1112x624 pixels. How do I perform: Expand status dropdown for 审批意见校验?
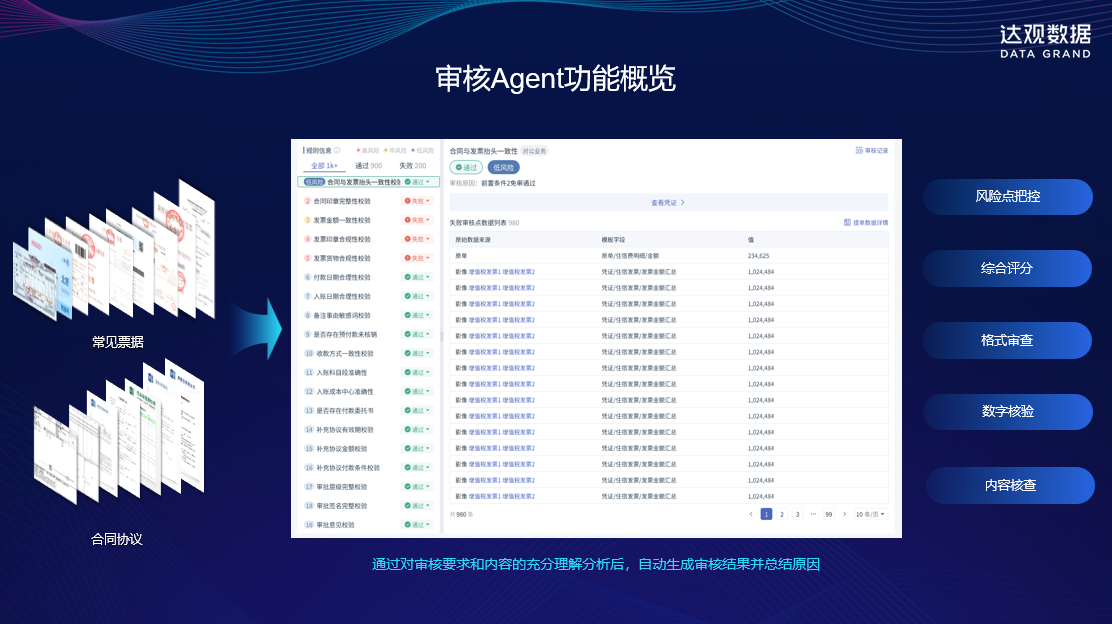tap(429, 525)
